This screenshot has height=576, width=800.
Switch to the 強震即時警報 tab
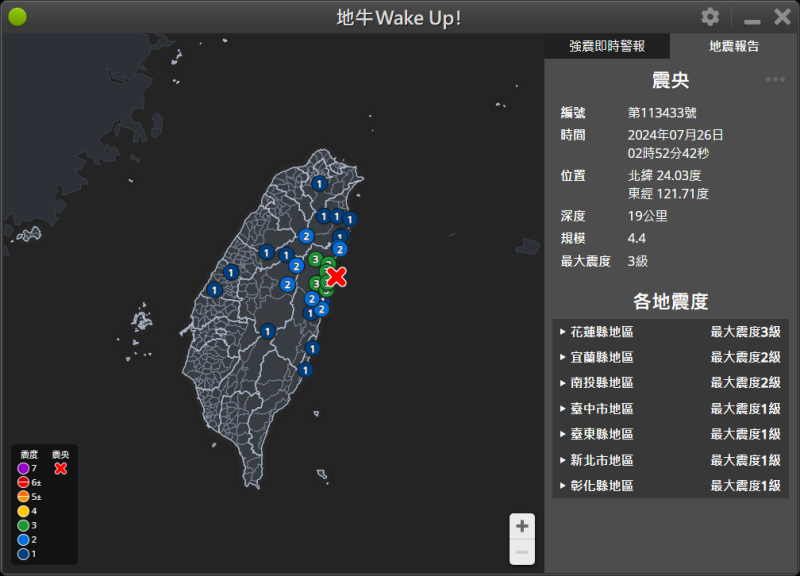[607, 46]
